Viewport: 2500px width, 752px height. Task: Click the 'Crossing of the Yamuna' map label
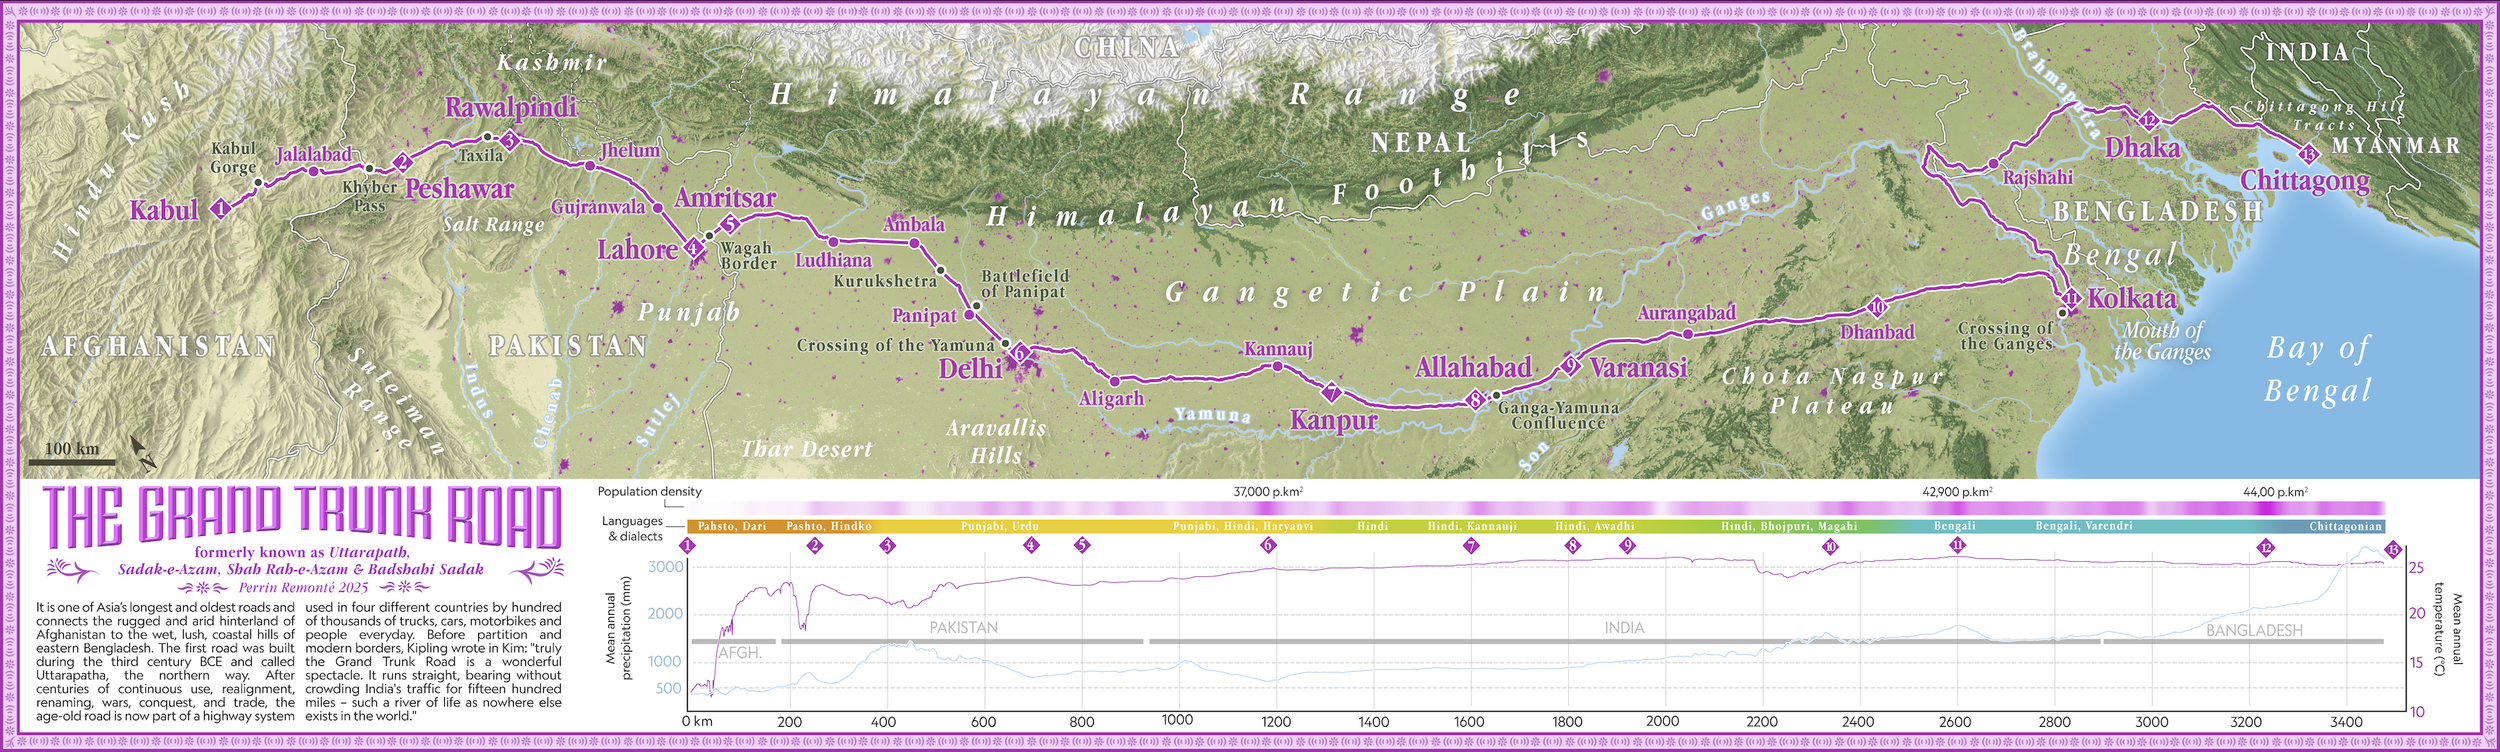895,345
